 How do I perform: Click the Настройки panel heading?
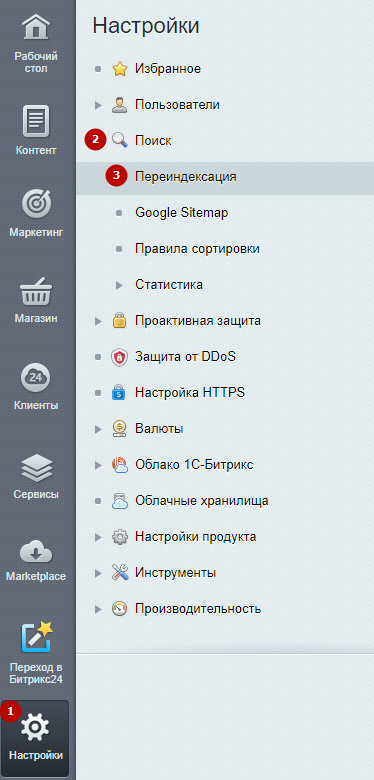[x=146, y=26]
